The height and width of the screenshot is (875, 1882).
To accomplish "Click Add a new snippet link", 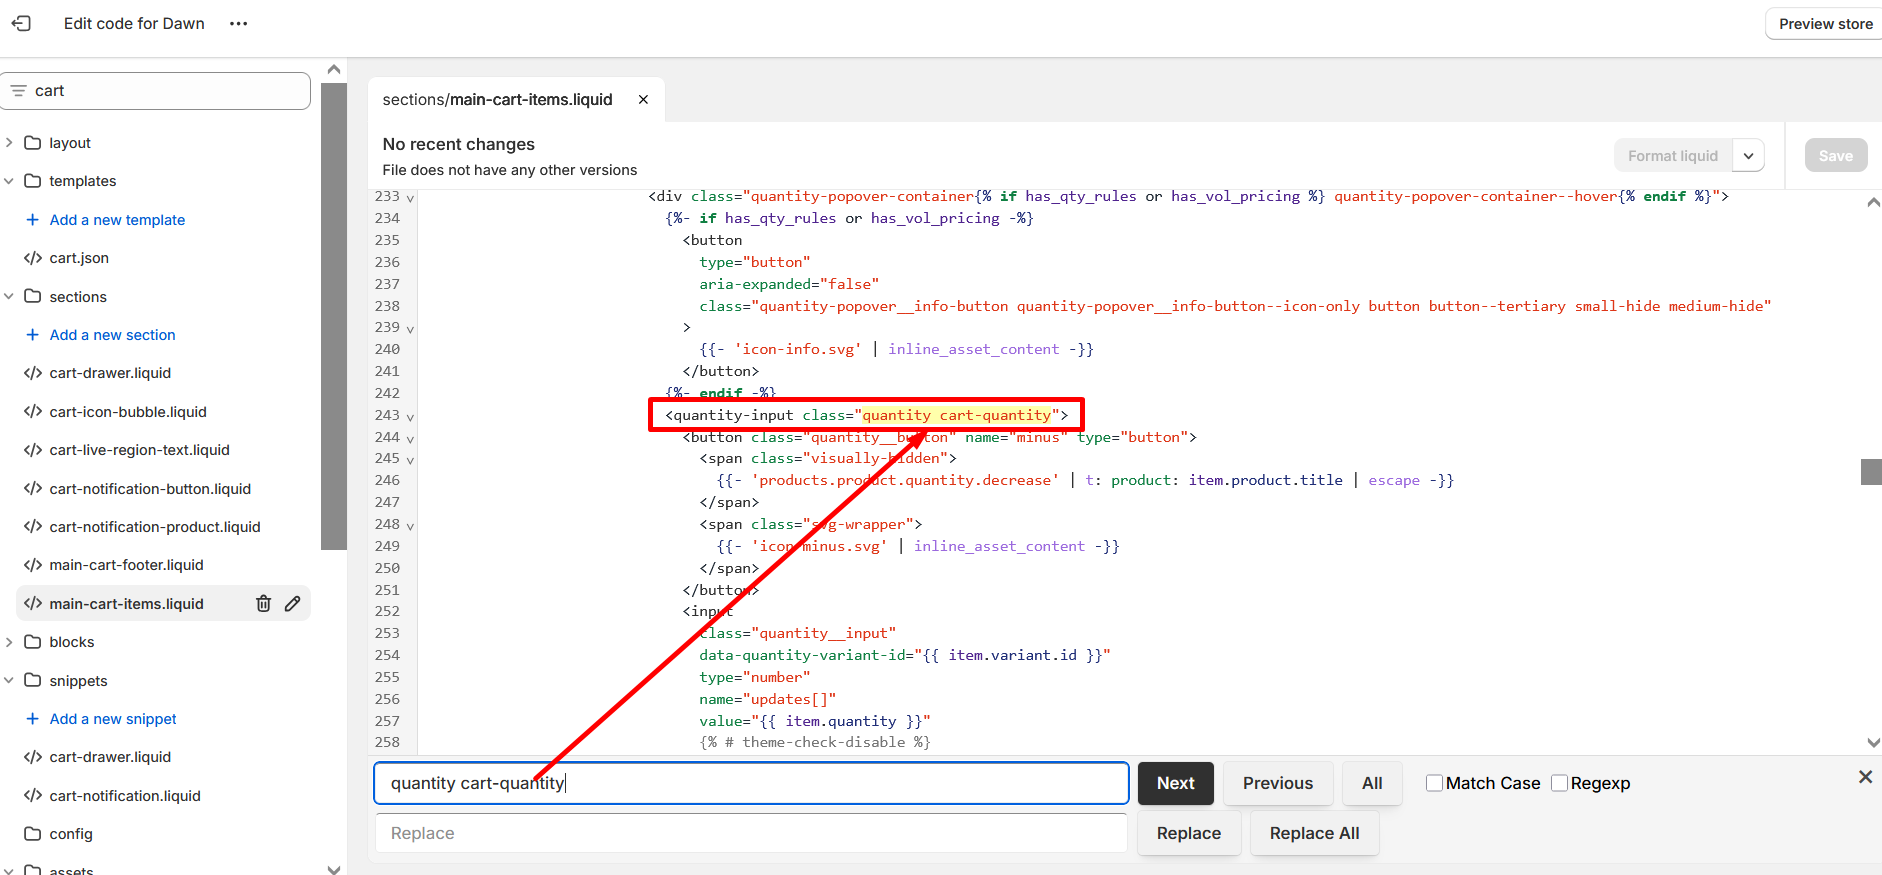I will (x=113, y=718).
